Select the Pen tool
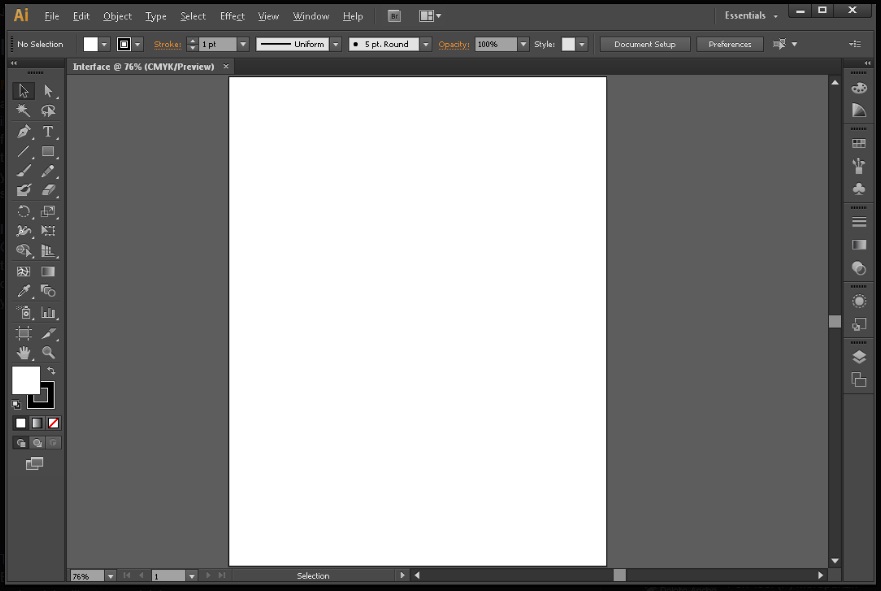The width and height of the screenshot is (881, 591). [24, 131]
